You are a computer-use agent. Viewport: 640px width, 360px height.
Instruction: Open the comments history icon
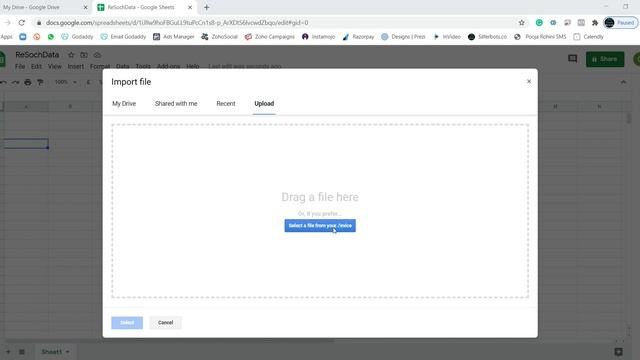[572, 59]
